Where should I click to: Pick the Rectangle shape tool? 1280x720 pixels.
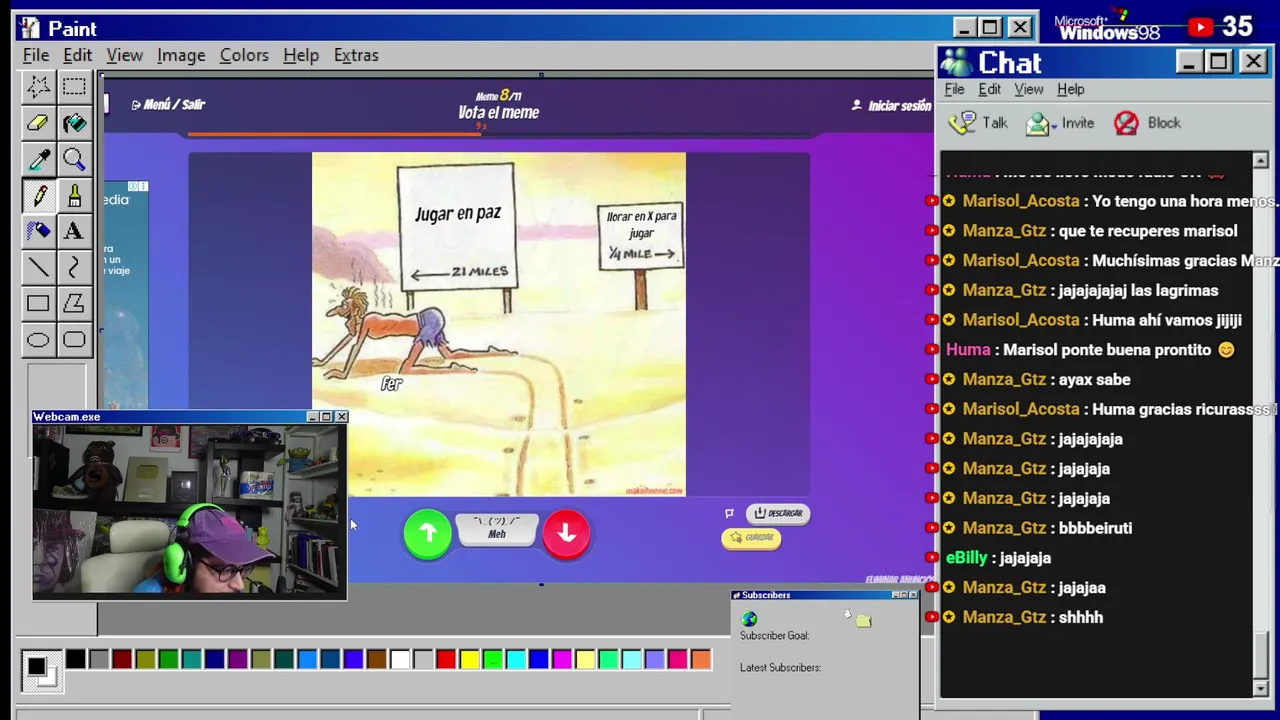point(38,303)
